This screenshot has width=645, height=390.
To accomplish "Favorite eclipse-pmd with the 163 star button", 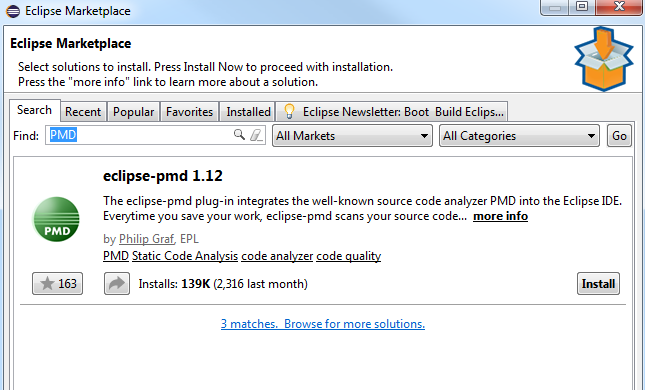I will click(x=58, y=283).
